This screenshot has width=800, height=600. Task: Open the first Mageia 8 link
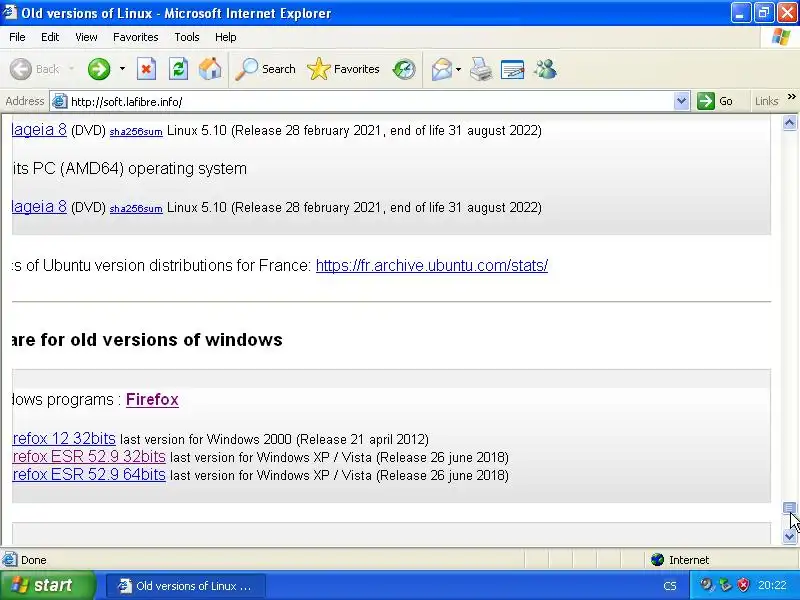point(39,130)
